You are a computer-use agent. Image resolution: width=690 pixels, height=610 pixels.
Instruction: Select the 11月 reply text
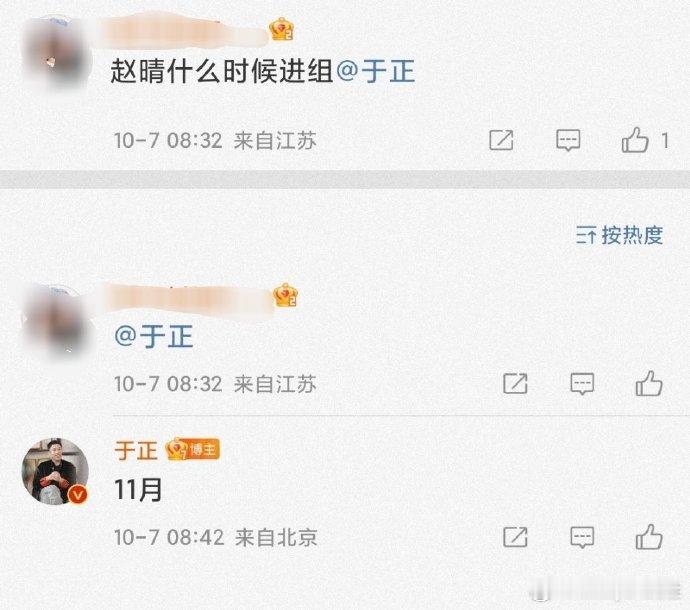tap(138, 490)
